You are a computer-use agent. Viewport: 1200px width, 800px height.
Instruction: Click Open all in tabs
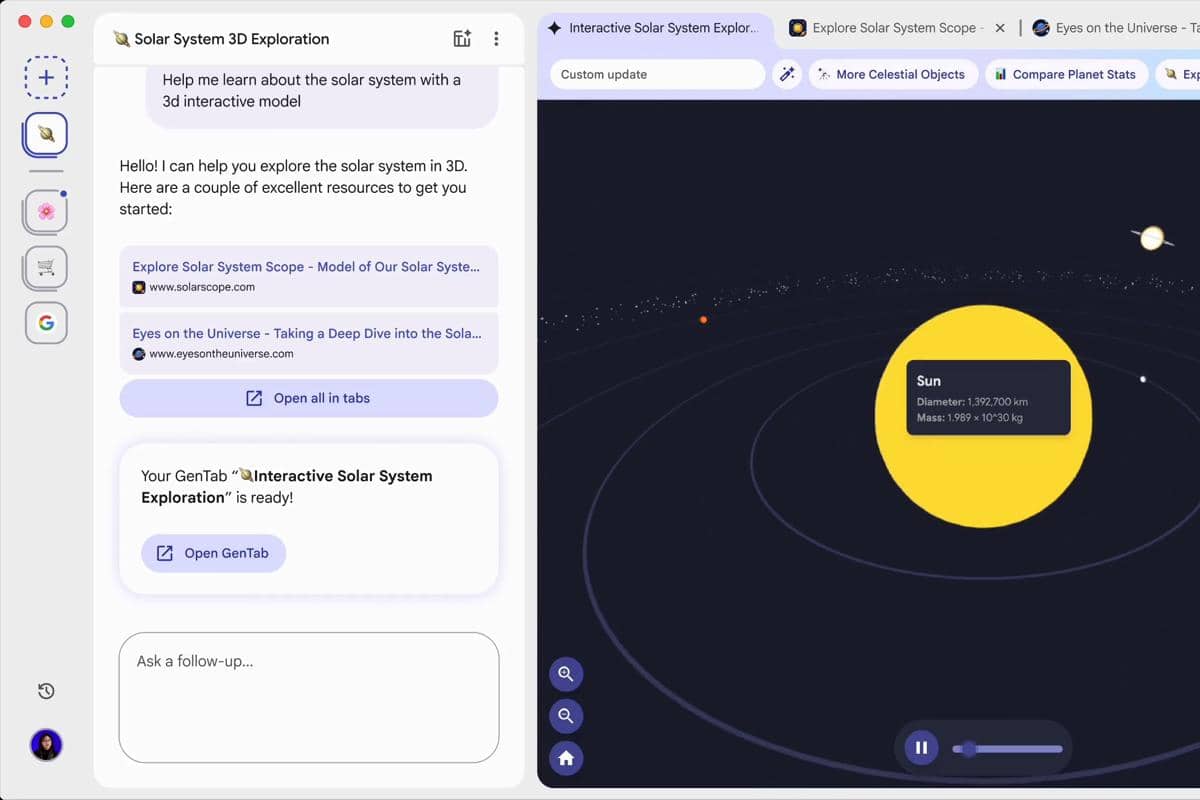tap(308, 398)
